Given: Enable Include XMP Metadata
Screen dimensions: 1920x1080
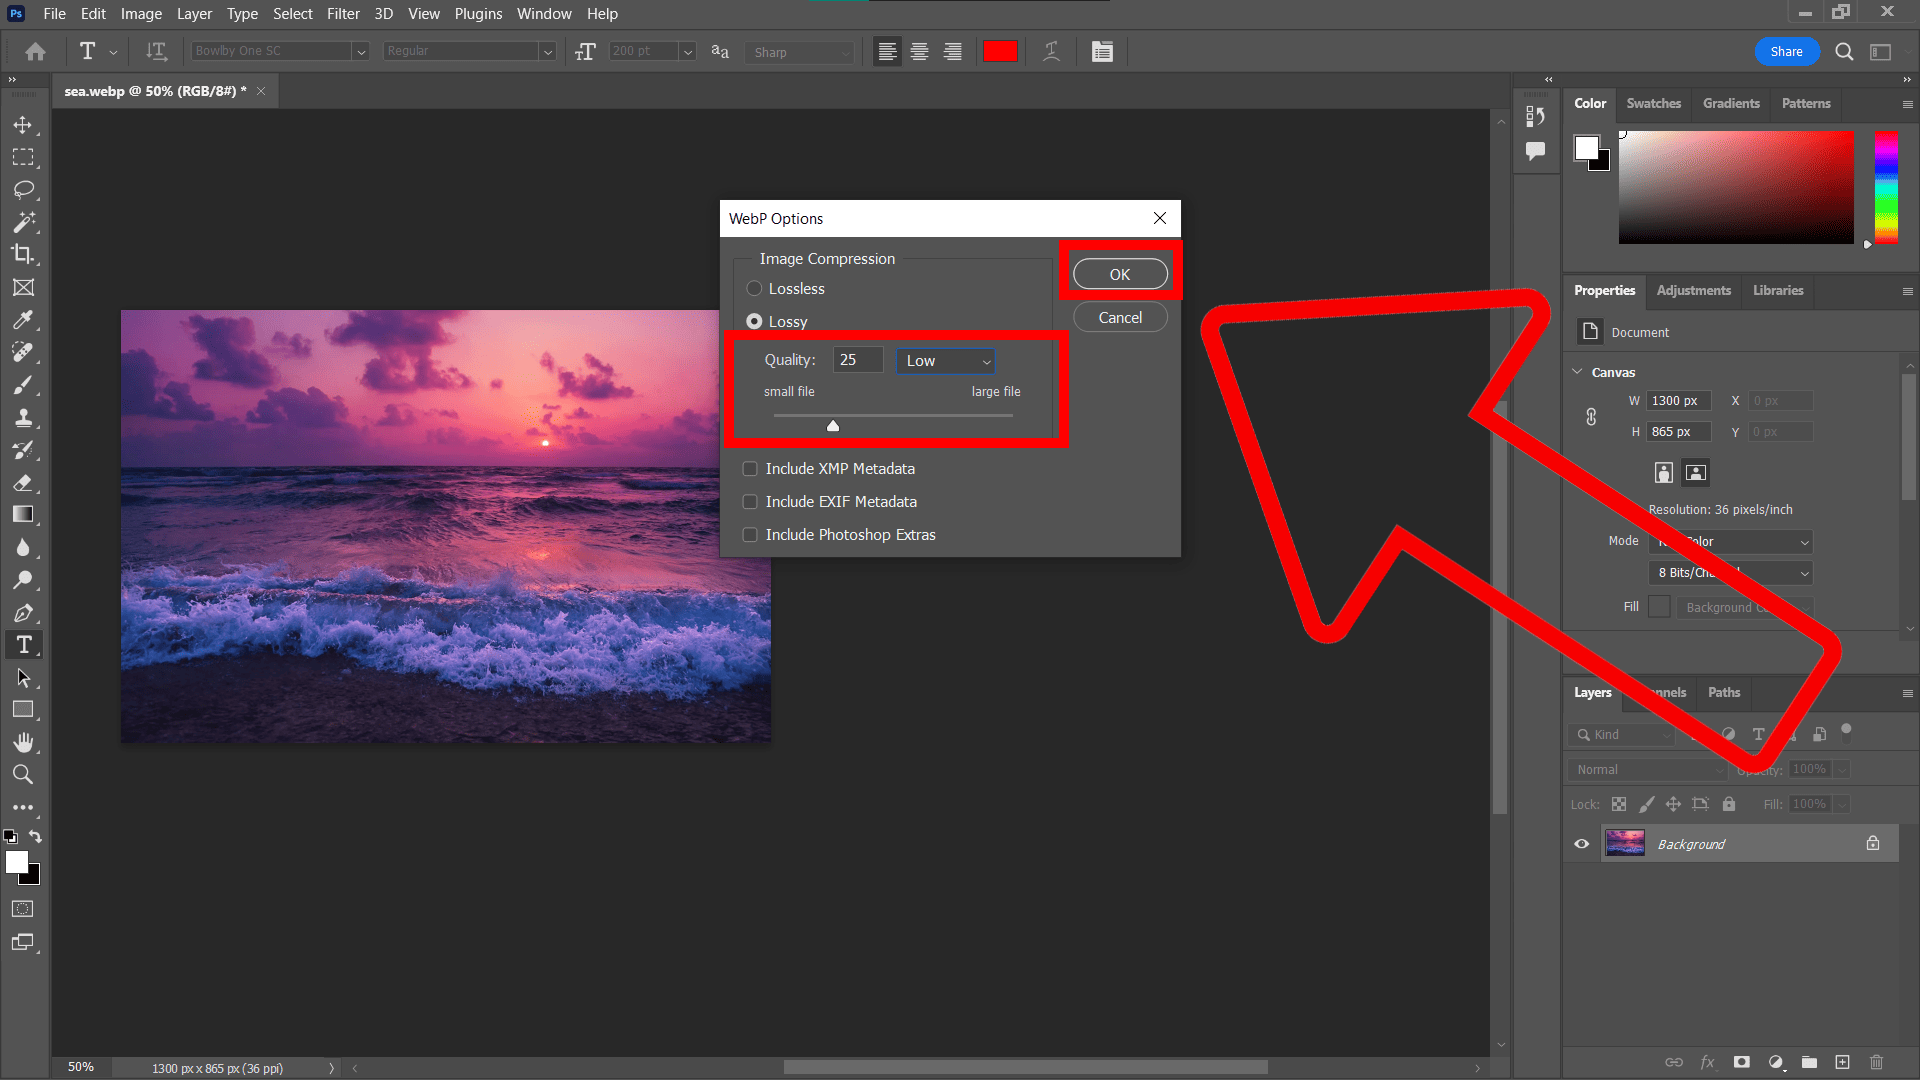Looking at the screenshot, I should point(750,468).
